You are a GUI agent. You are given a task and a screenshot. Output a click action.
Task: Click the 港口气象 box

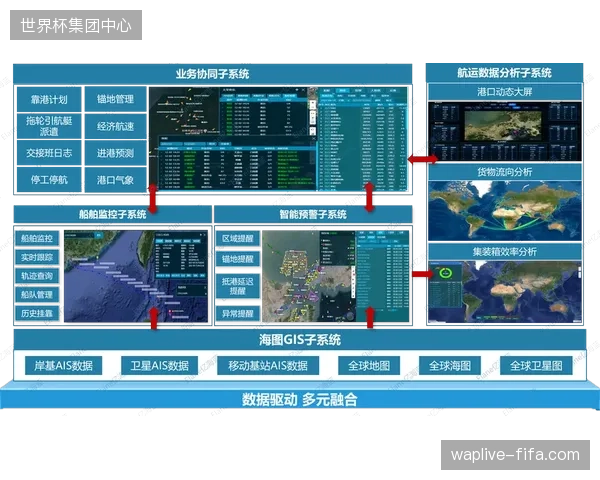tap(115, 179)
